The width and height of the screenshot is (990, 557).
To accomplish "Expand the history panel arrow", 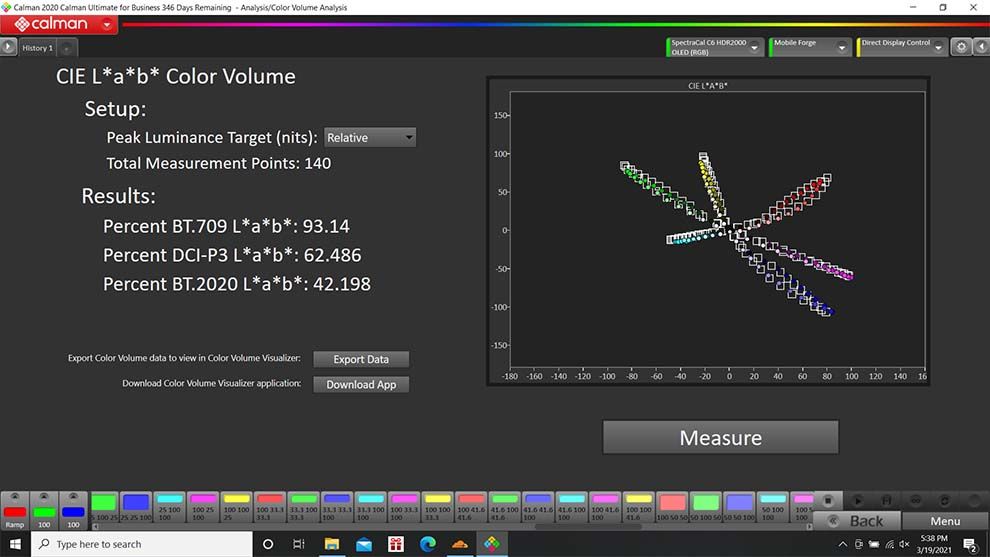I will 8,47.
